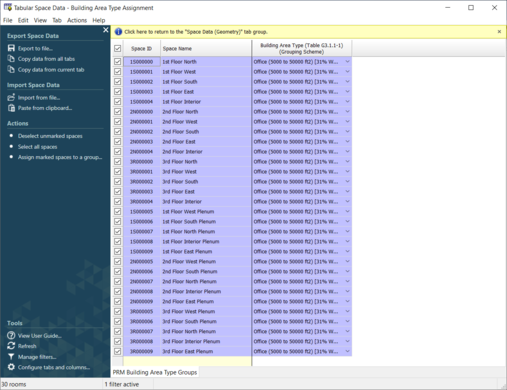Click the Refresh arrows icon

click(11, 346)
